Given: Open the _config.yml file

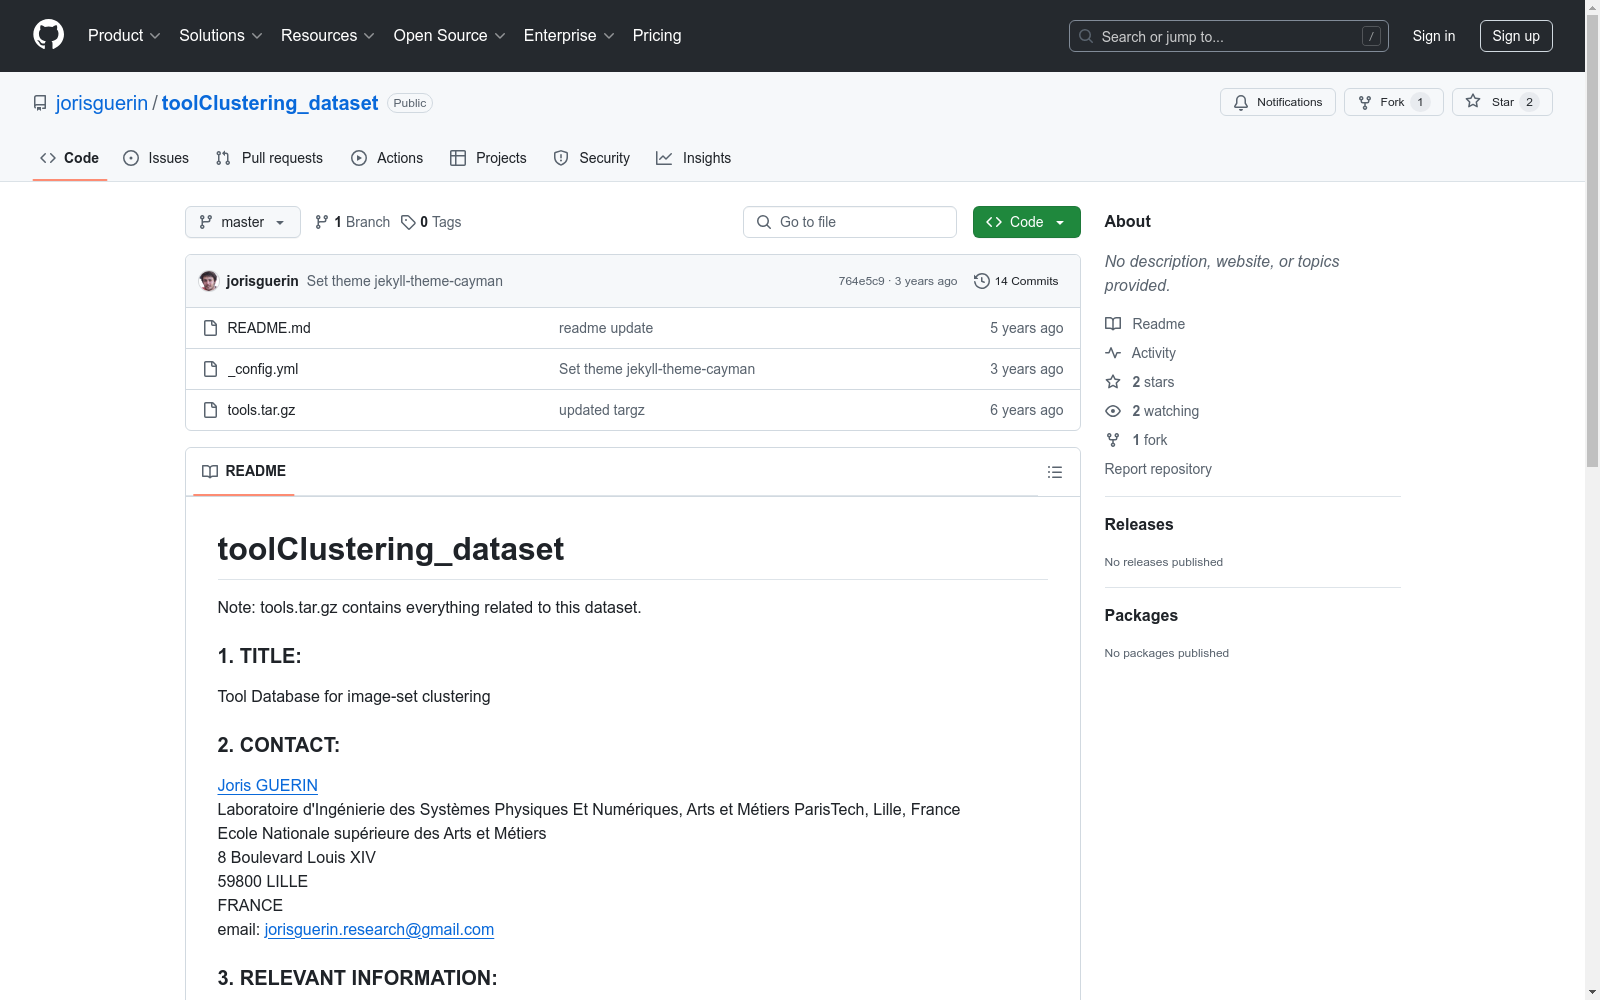Looking at the screenshot, I should pyautogui.click(x=263, y=369).
